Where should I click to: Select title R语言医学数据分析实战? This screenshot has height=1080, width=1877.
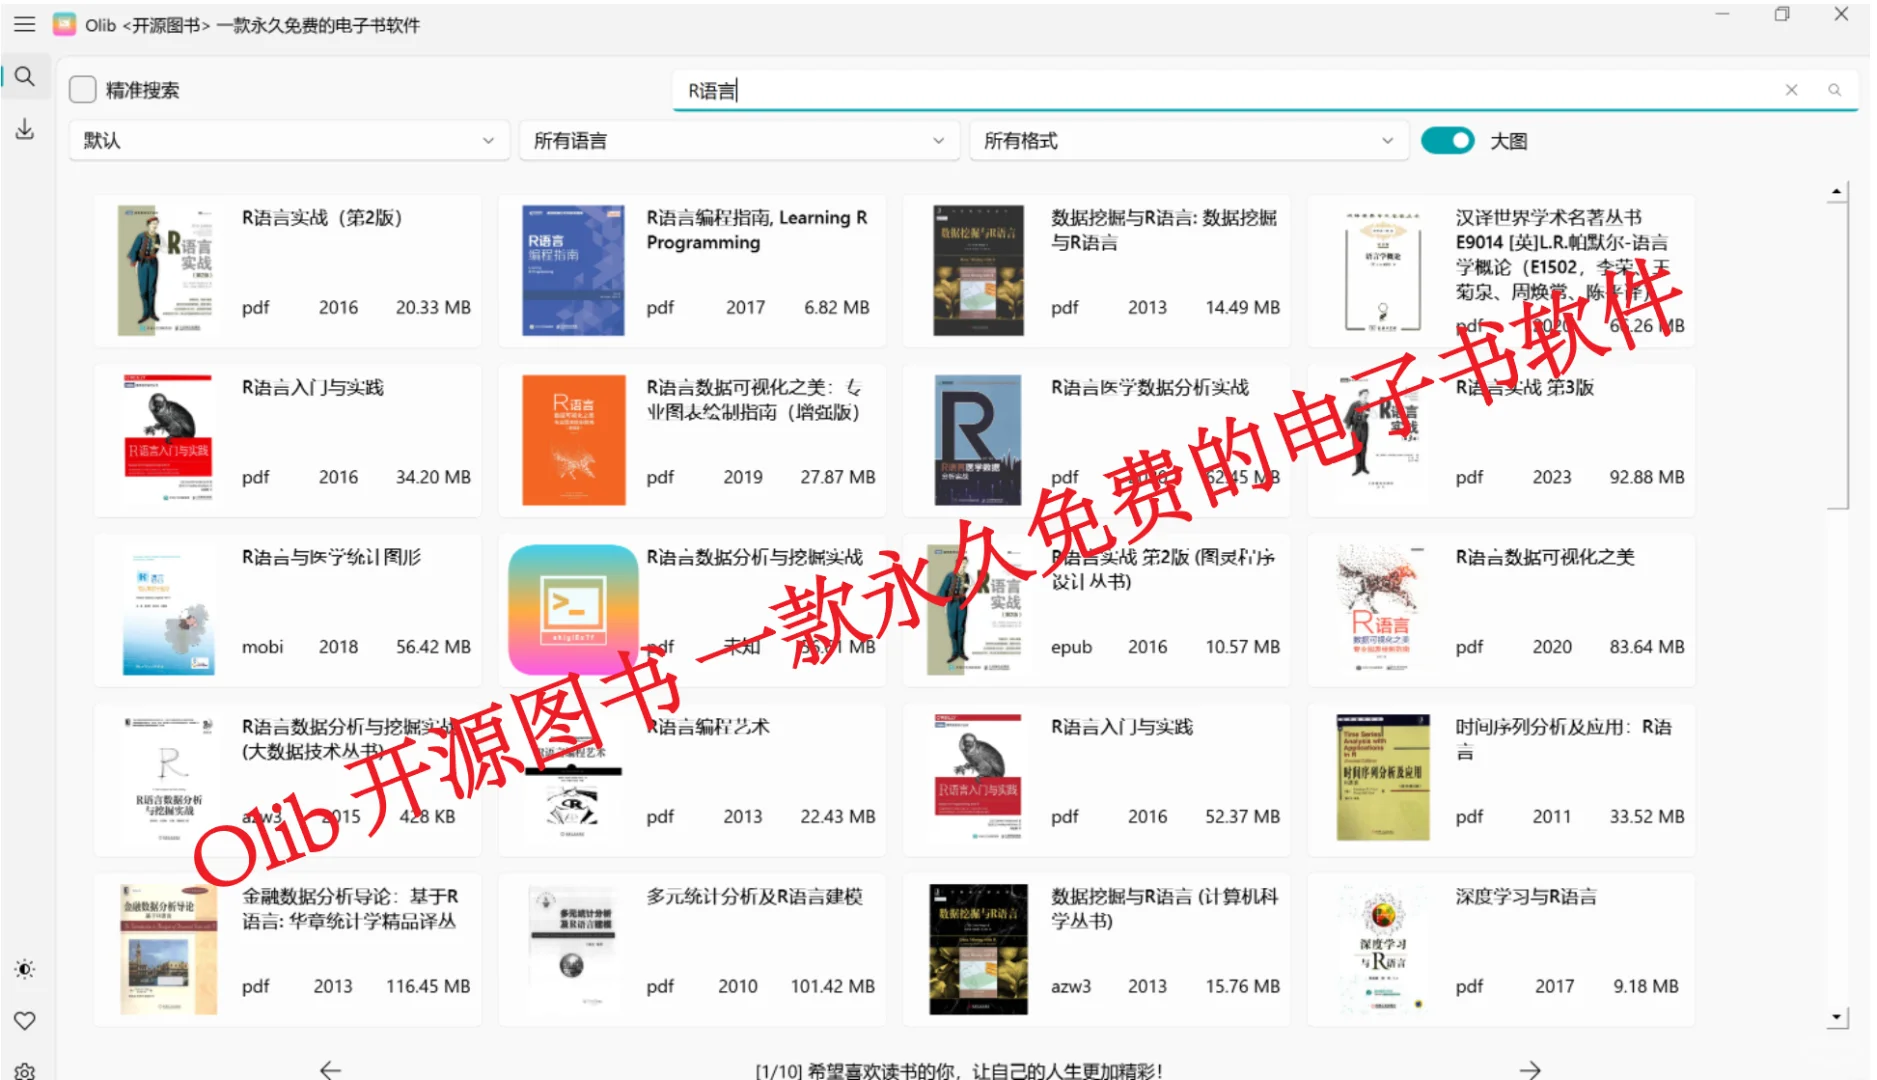click(x=1150, y=388)
